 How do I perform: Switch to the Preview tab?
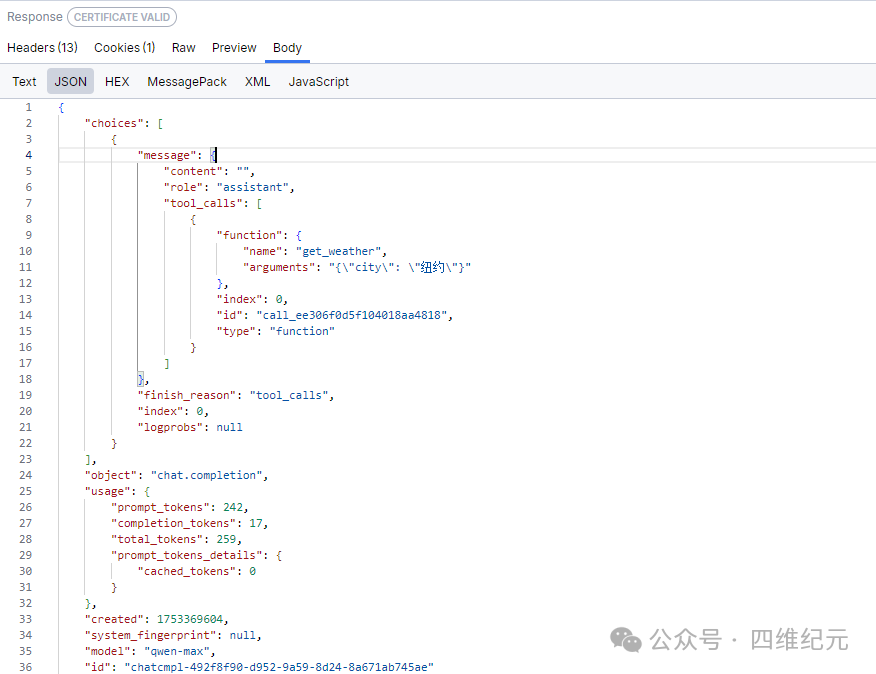[234, 48]
